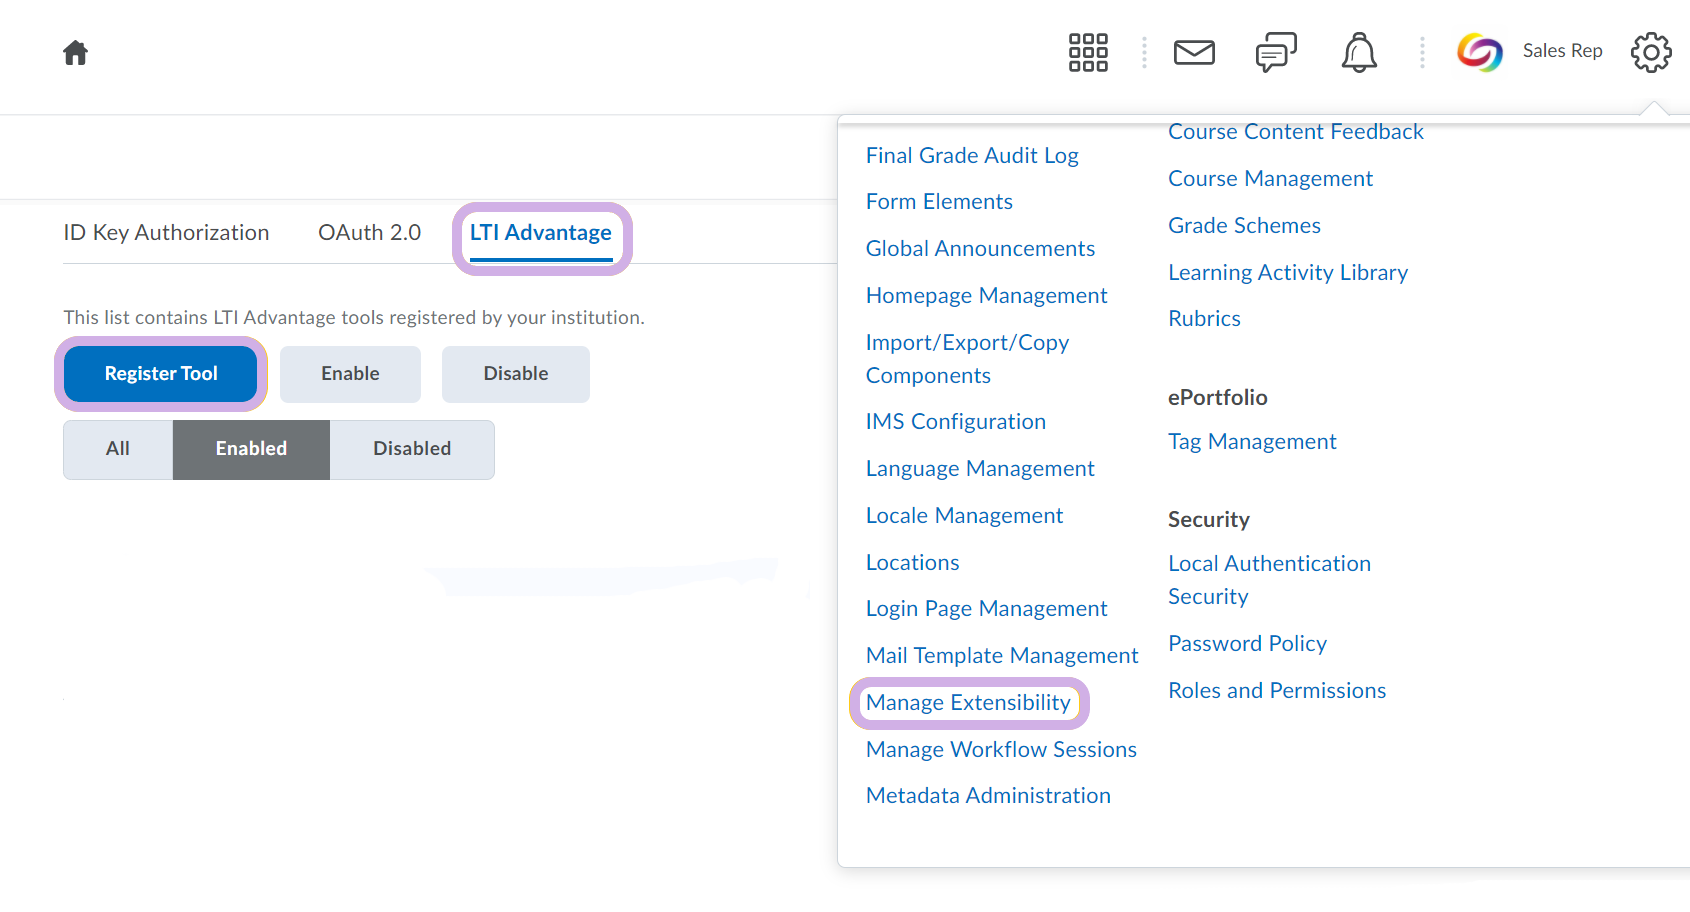Open Roles and Permissions link
Image resolution: width=1690 pixels, height=912 pixels.
point(1277,691)
